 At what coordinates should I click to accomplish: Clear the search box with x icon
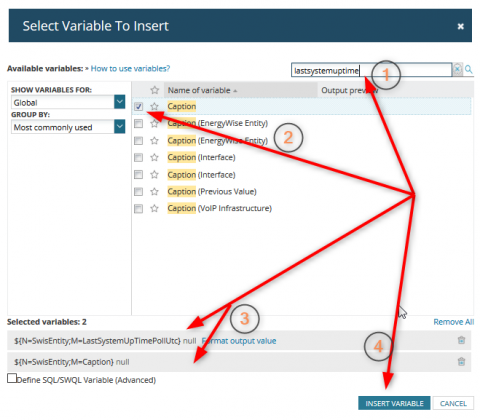tap(457, 69)
